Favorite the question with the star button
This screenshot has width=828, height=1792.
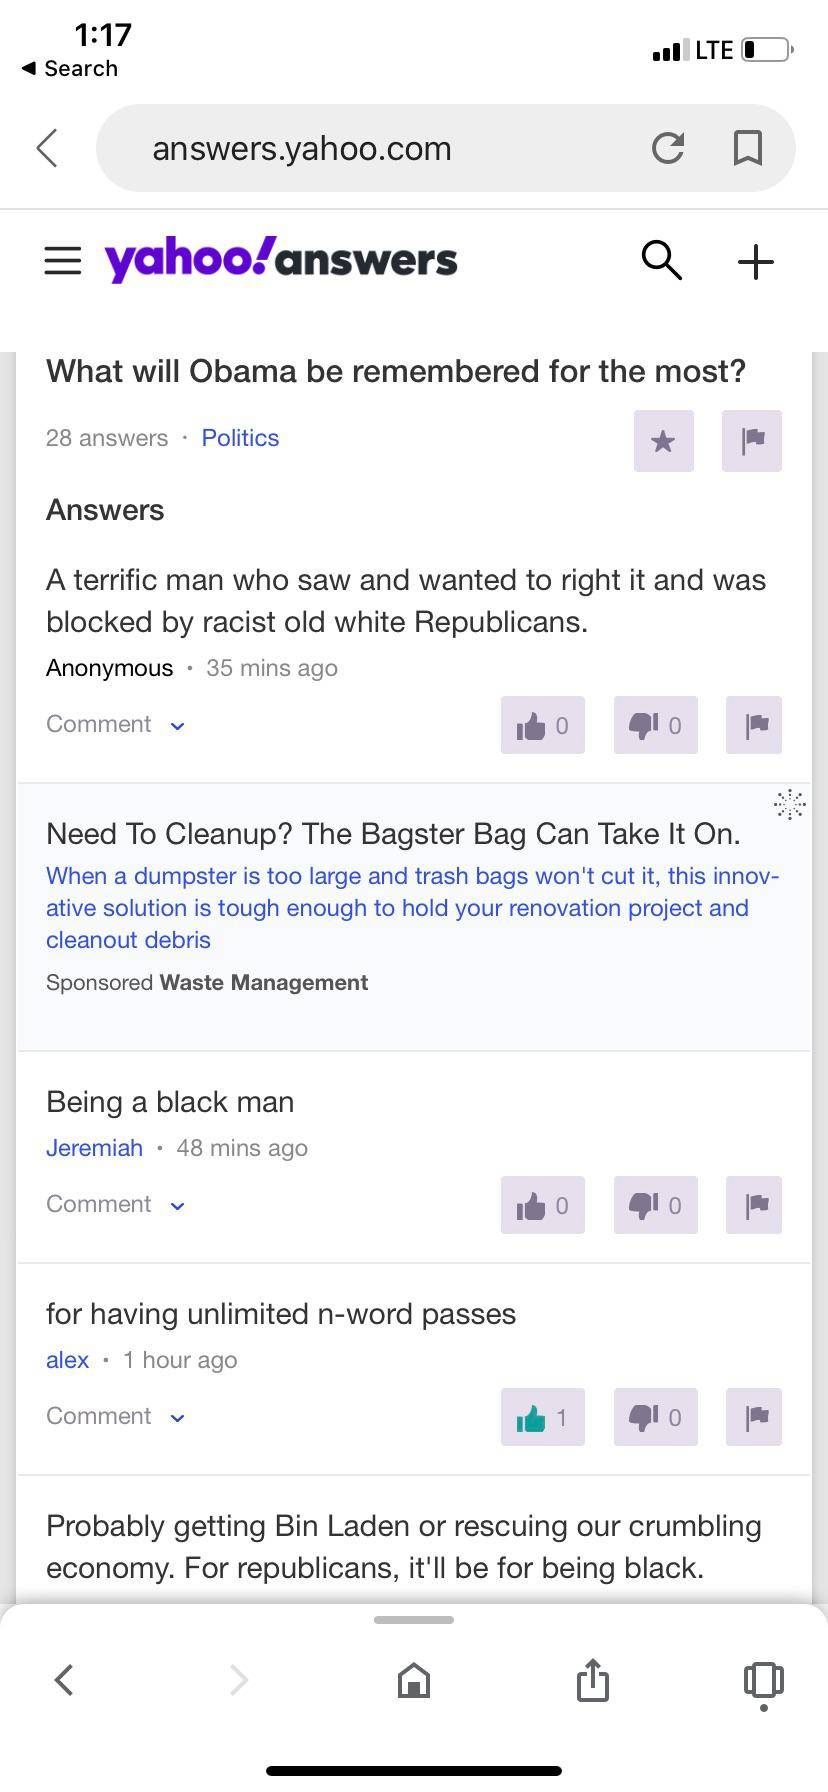coord(663,440)
